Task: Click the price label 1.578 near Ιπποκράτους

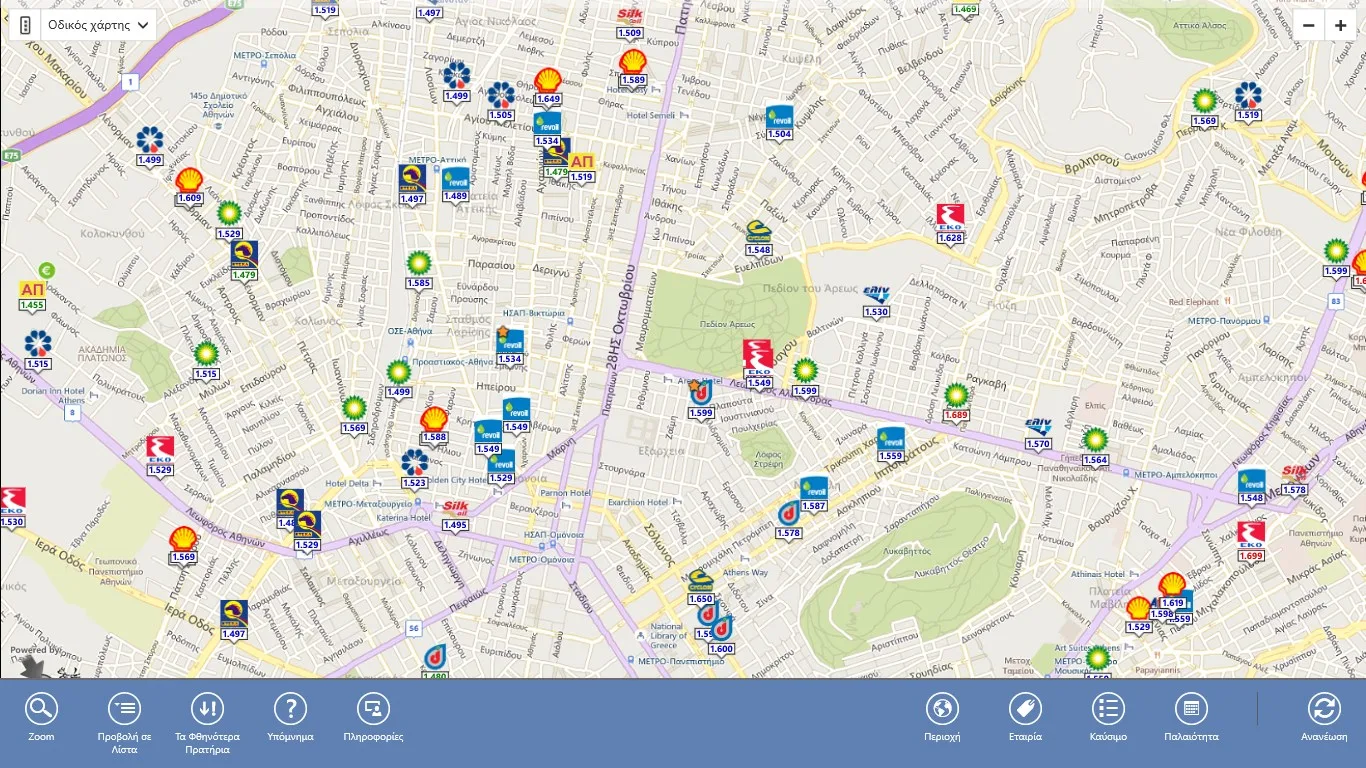Action: [788, 534]
